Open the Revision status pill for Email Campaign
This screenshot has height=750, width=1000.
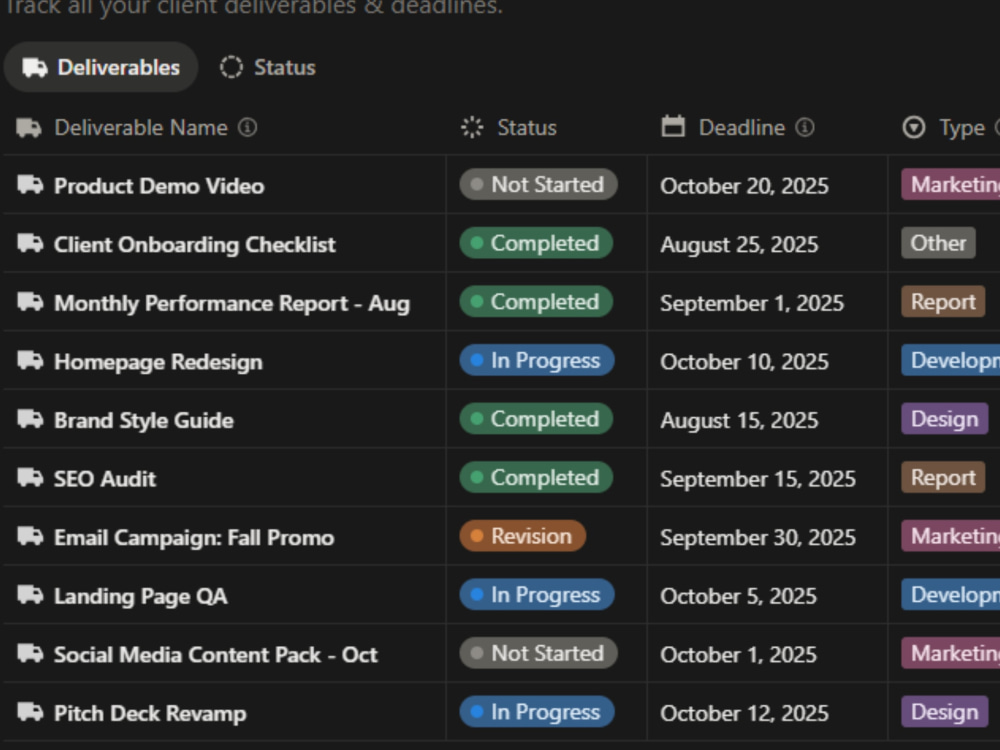tap(522, 536)
